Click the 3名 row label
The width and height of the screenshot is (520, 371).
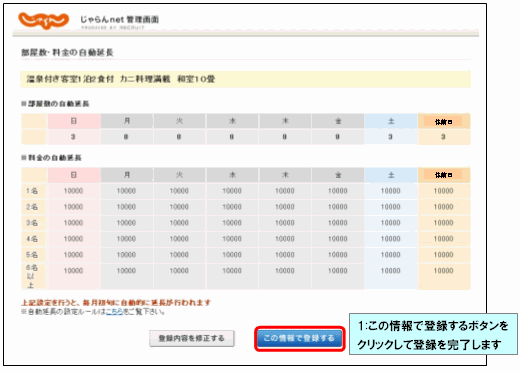(32, 223)
